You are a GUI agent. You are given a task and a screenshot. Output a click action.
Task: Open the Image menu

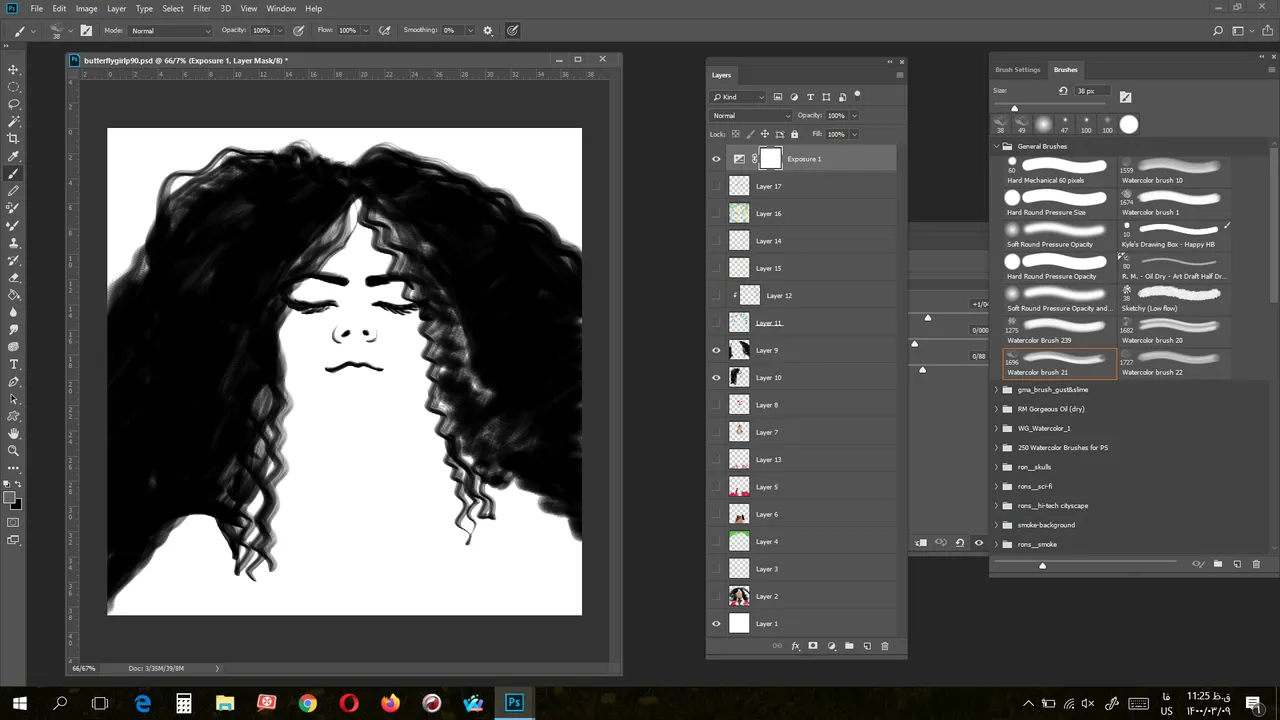click(87, 8)
